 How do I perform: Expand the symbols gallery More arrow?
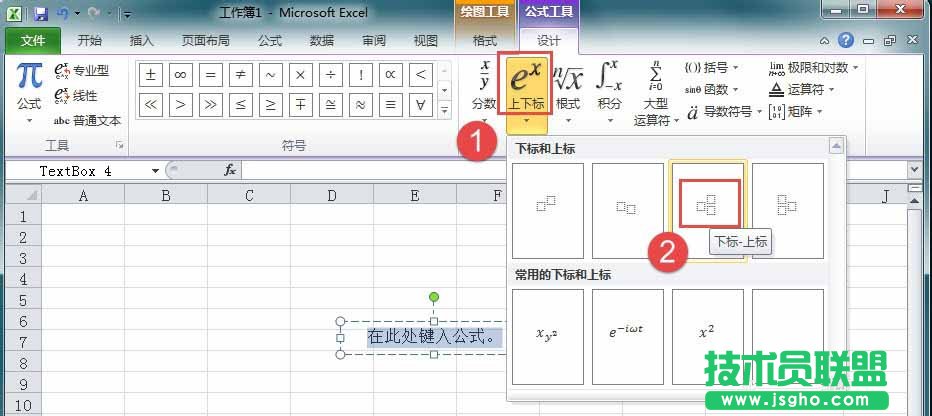click(x=444, y=111)
